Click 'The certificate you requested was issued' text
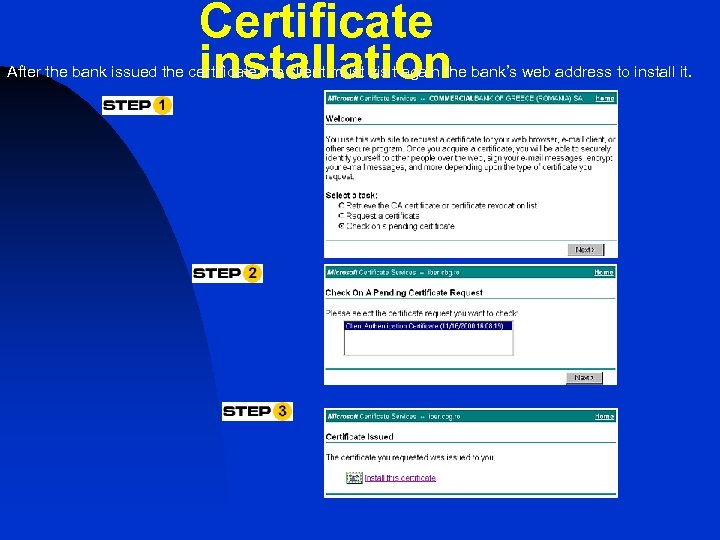Screen dimensions: 720x540 coord(410,457)
